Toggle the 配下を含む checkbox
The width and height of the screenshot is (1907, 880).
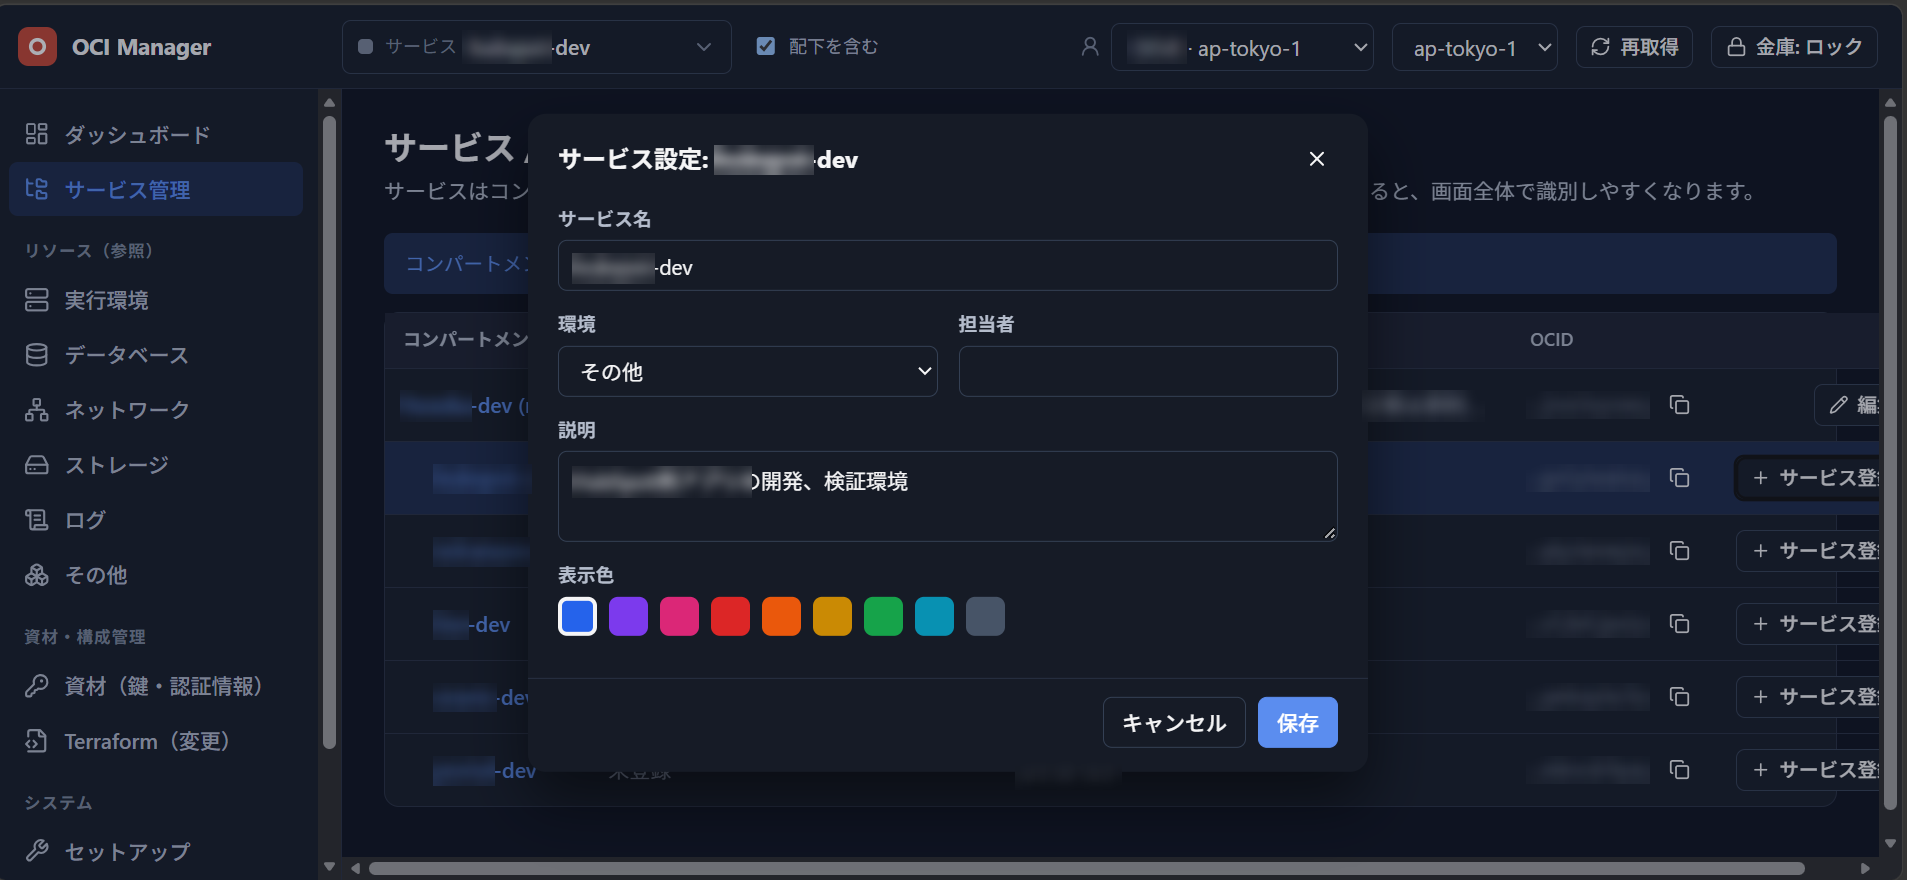point(766,46)
